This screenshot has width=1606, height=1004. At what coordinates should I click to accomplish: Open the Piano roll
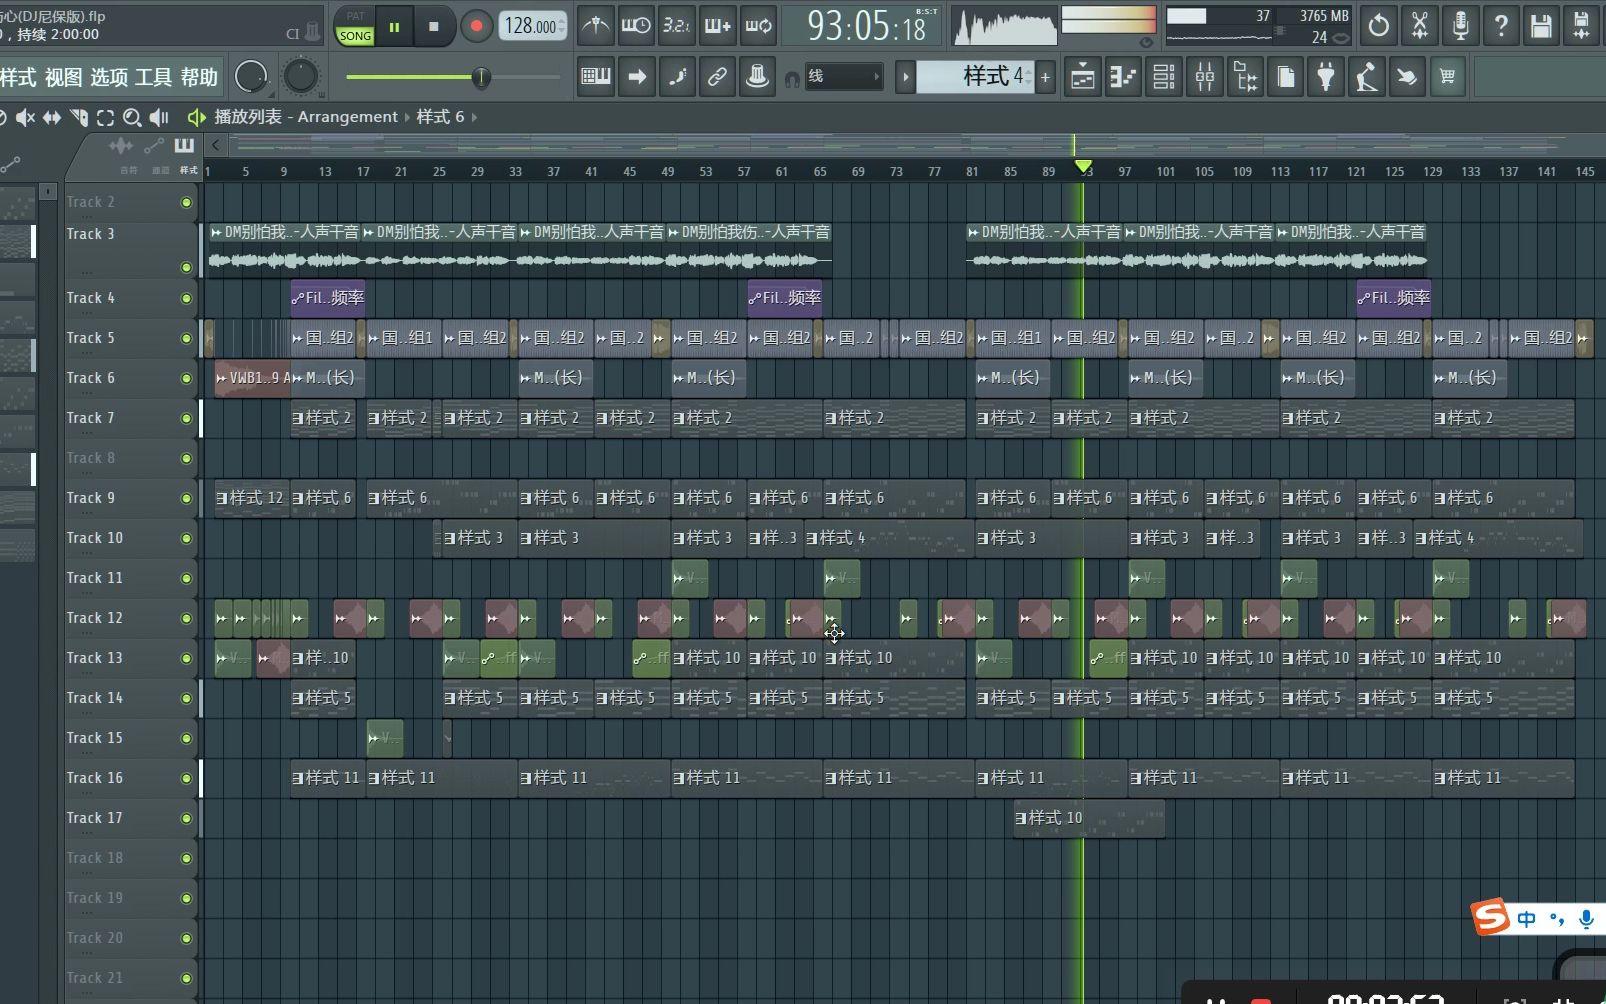tap(1123, 77)
